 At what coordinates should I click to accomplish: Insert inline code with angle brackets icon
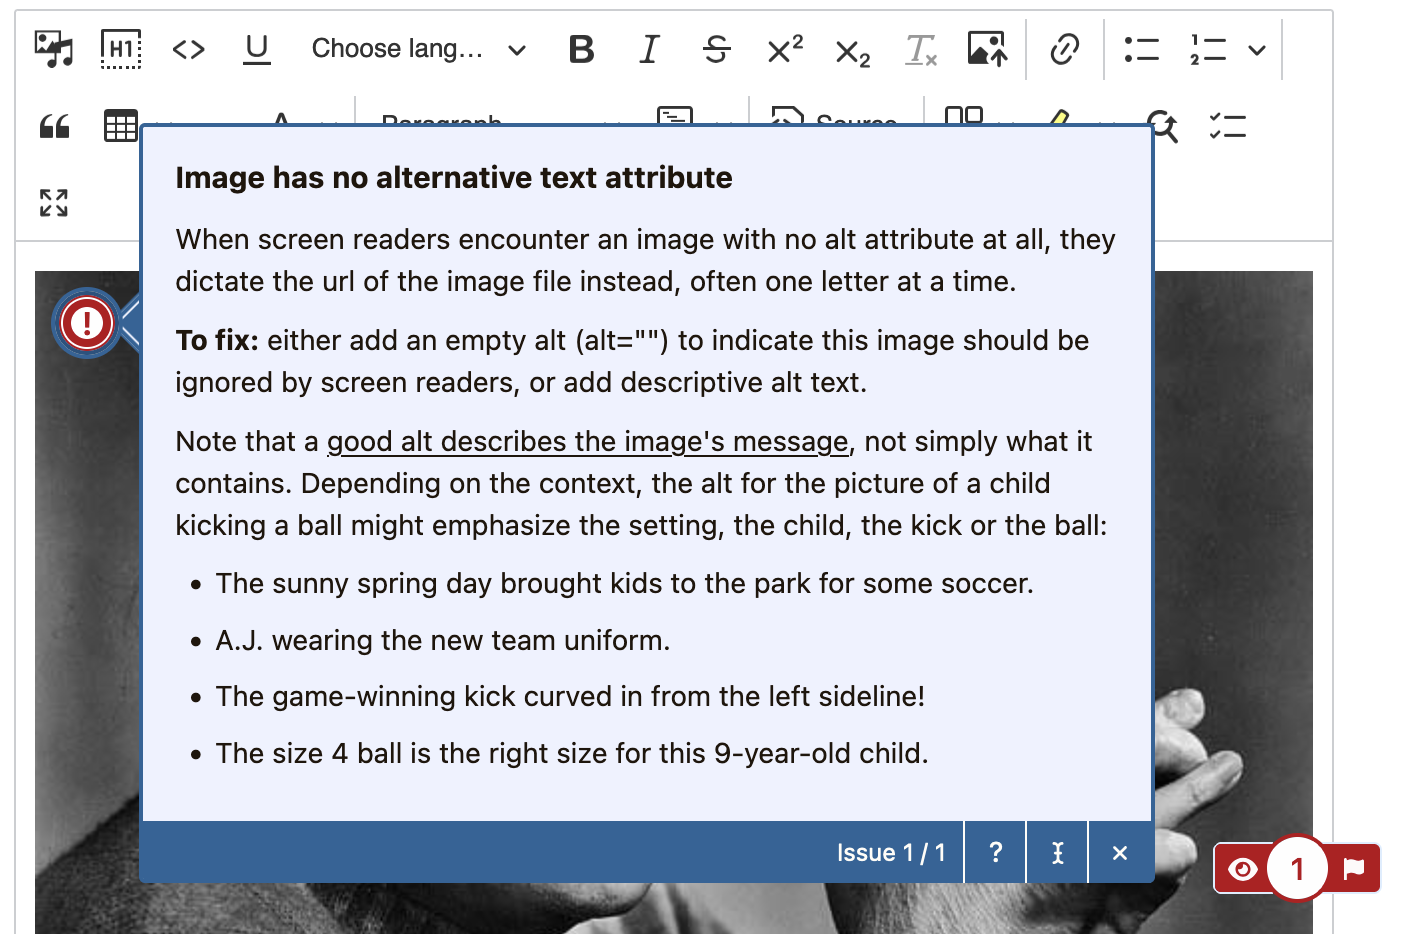(189, 48)
